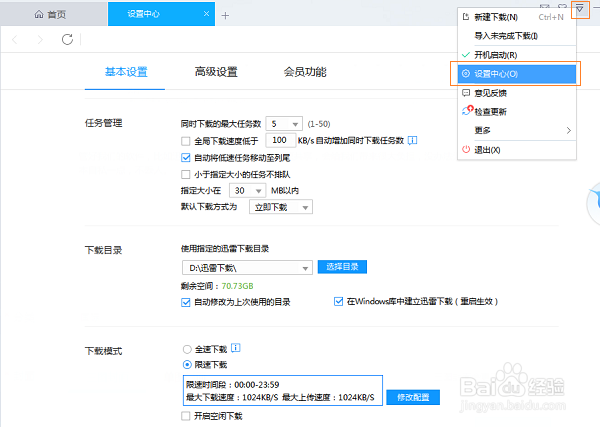Click the 新建下载 document icon
The height and width of the screenshot is (427, 600).
[x=466, y=17]
